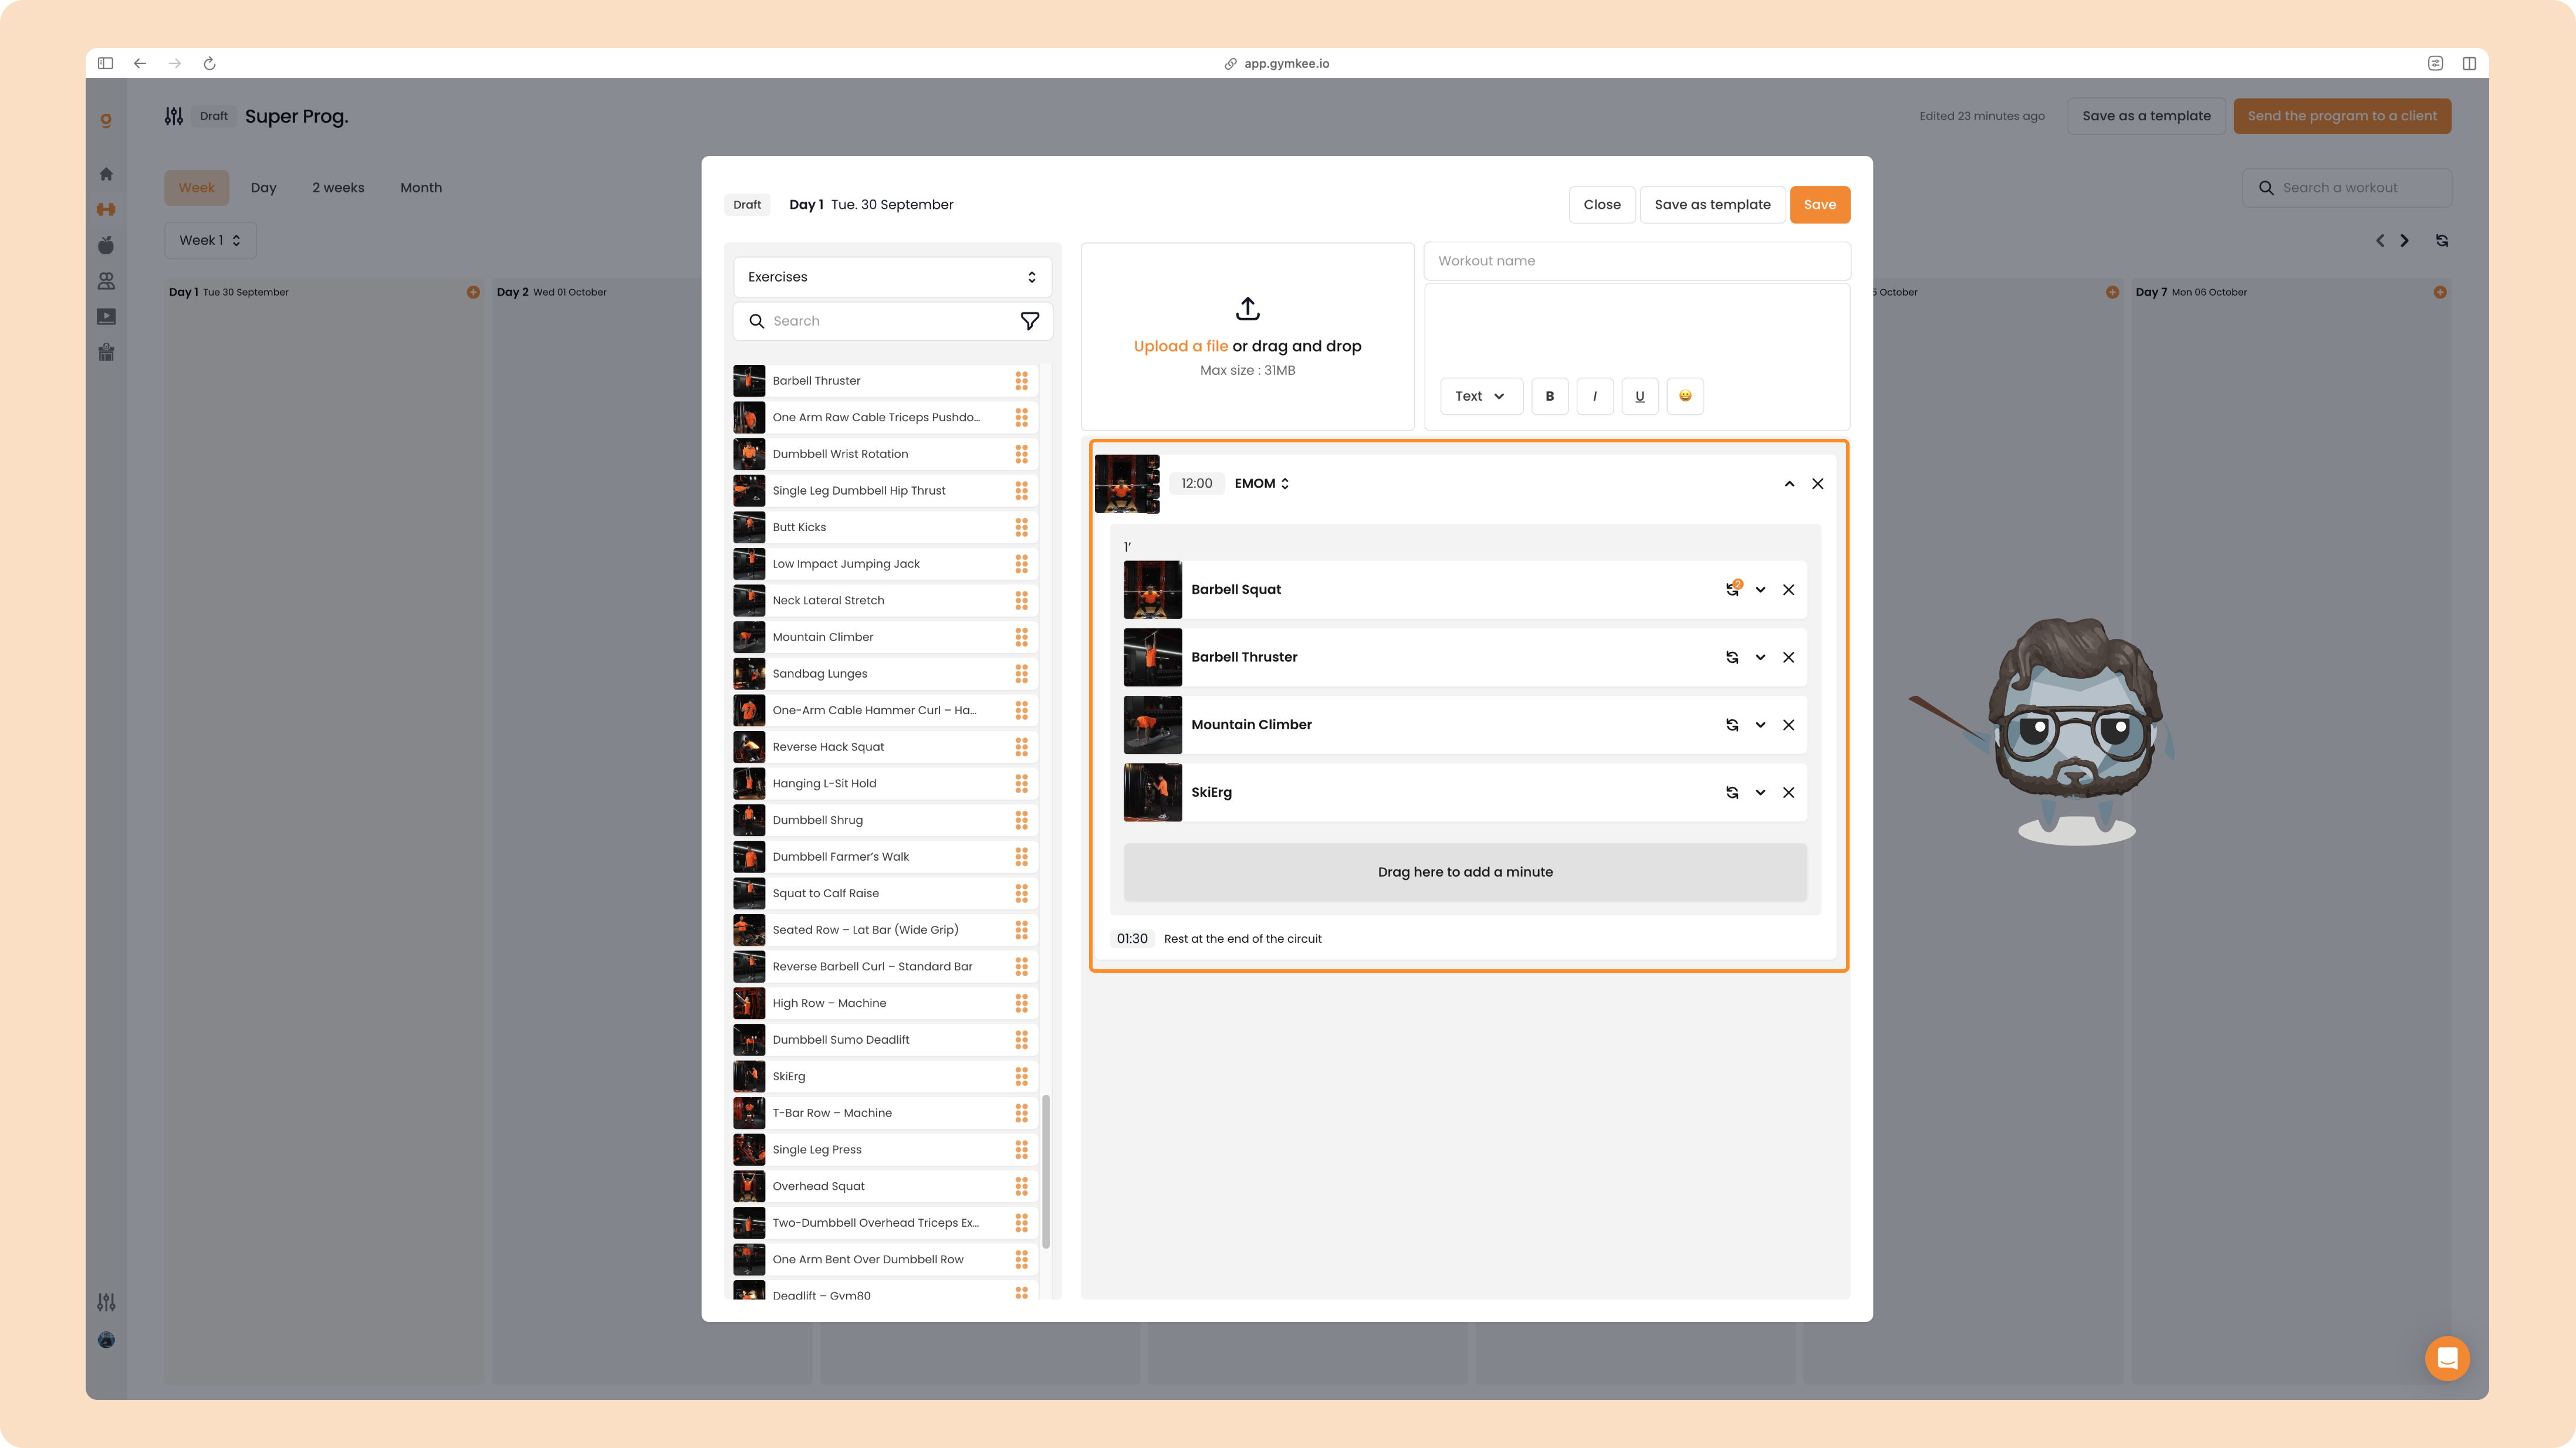
Task: Switch to the 2 weeks view tab
Action: coord(338,188)
